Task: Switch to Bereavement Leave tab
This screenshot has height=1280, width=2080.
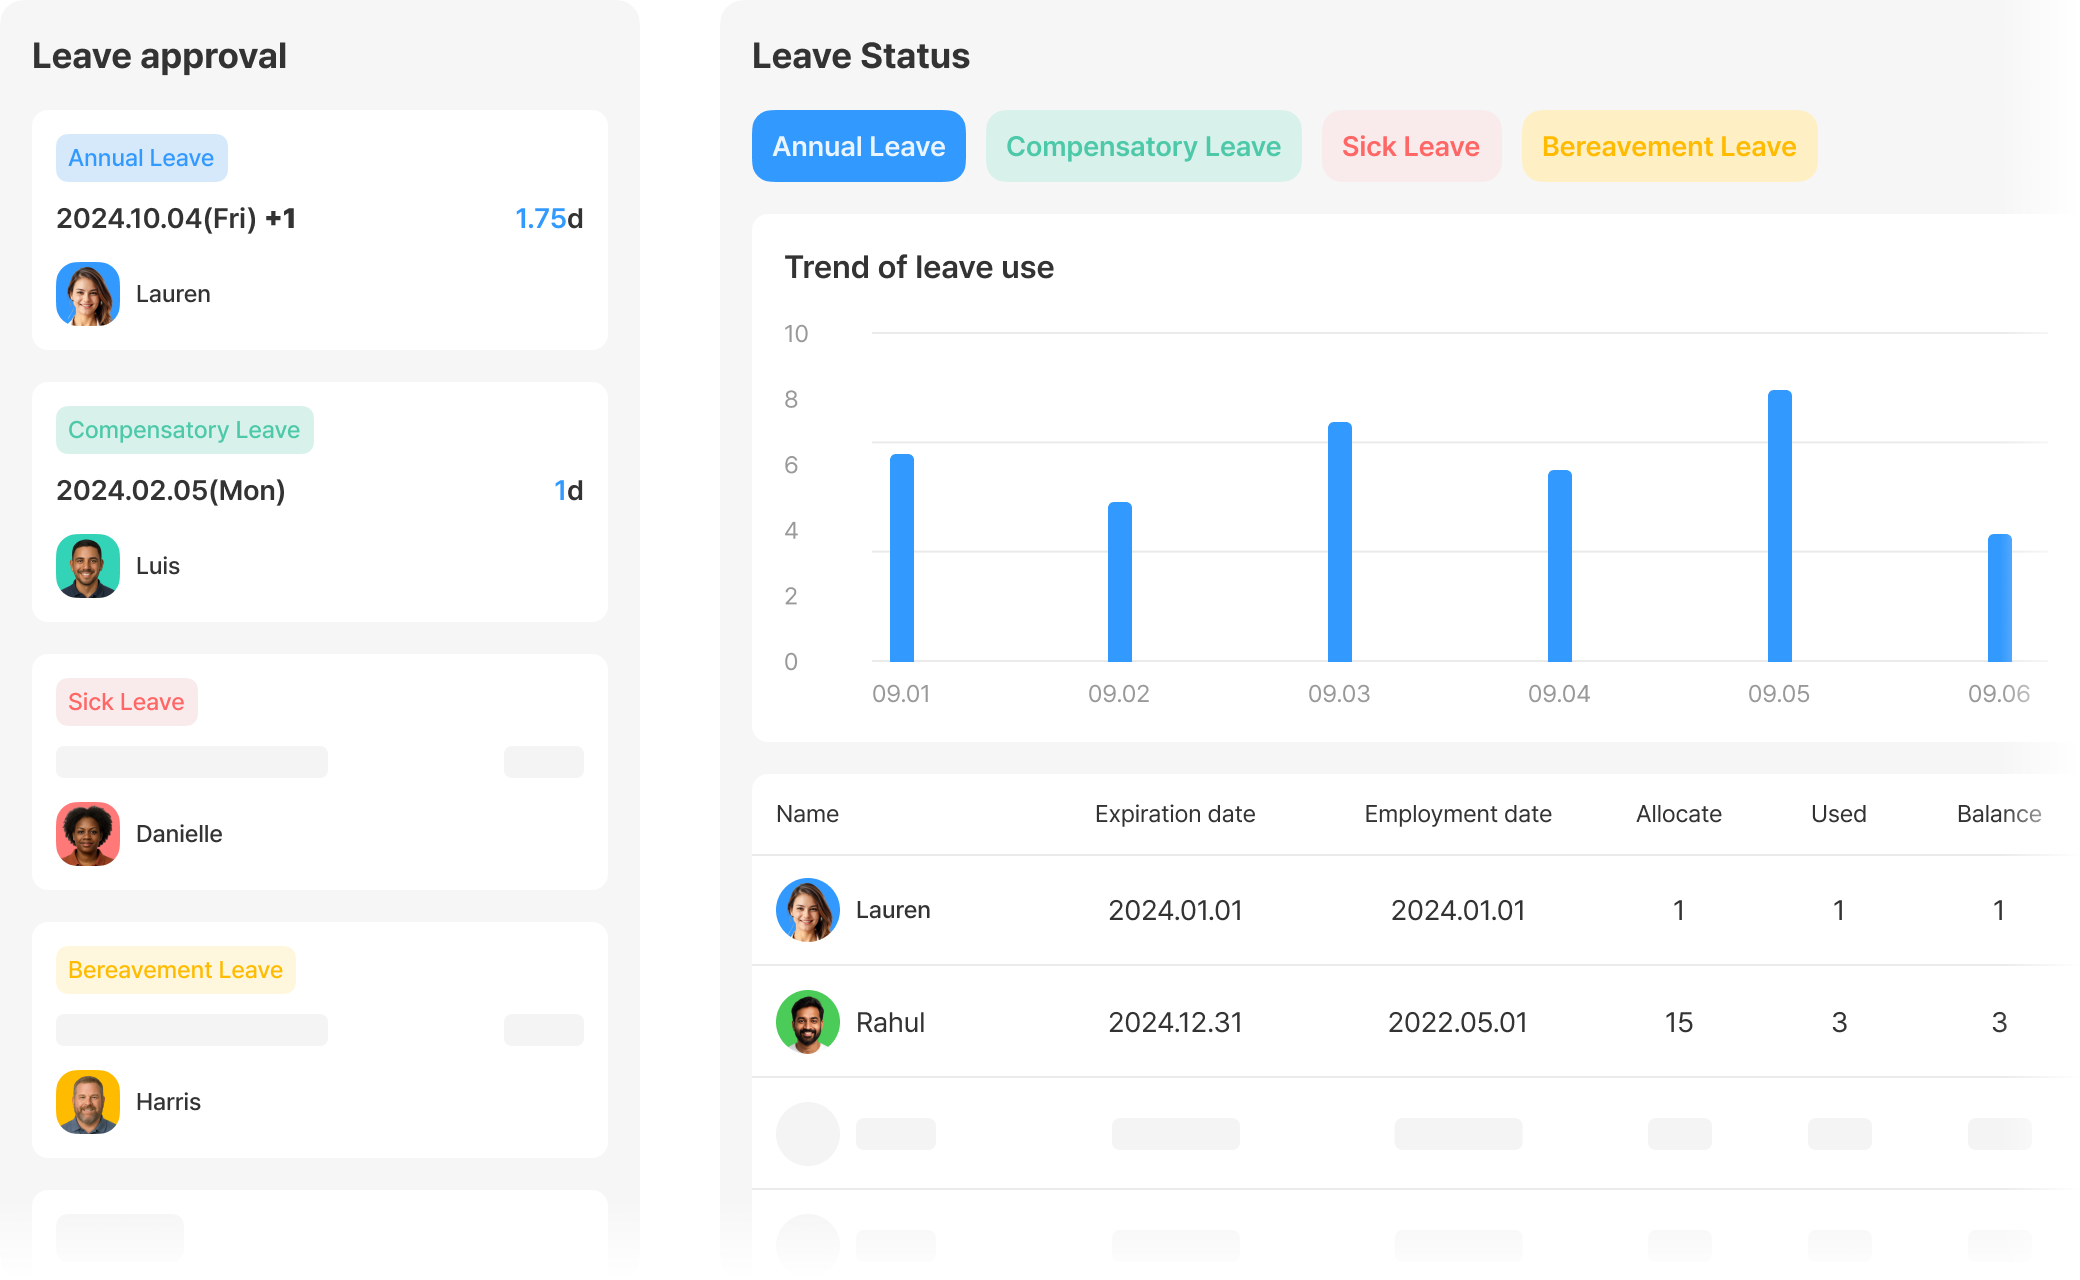Action: coord(1668,146)
